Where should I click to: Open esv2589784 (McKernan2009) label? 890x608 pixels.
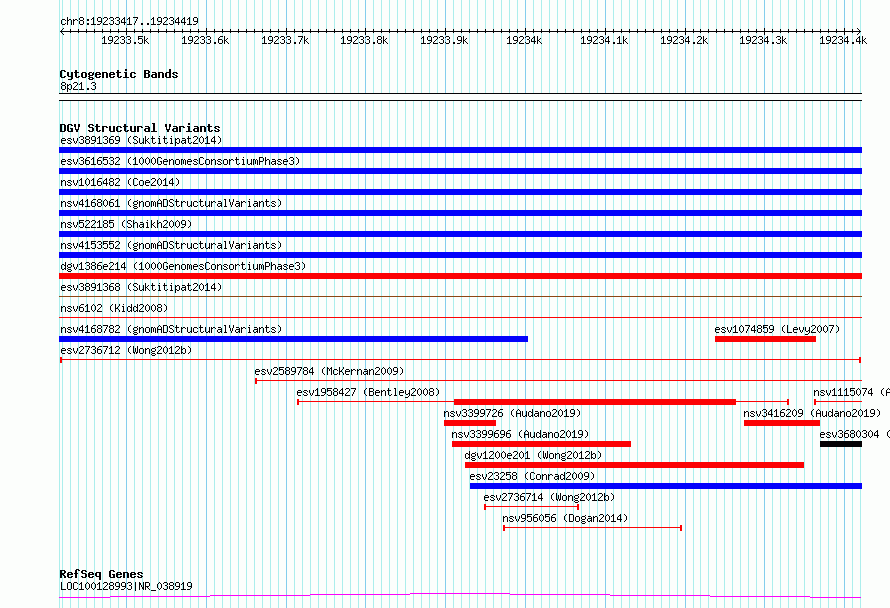click(x=329, y=371)
